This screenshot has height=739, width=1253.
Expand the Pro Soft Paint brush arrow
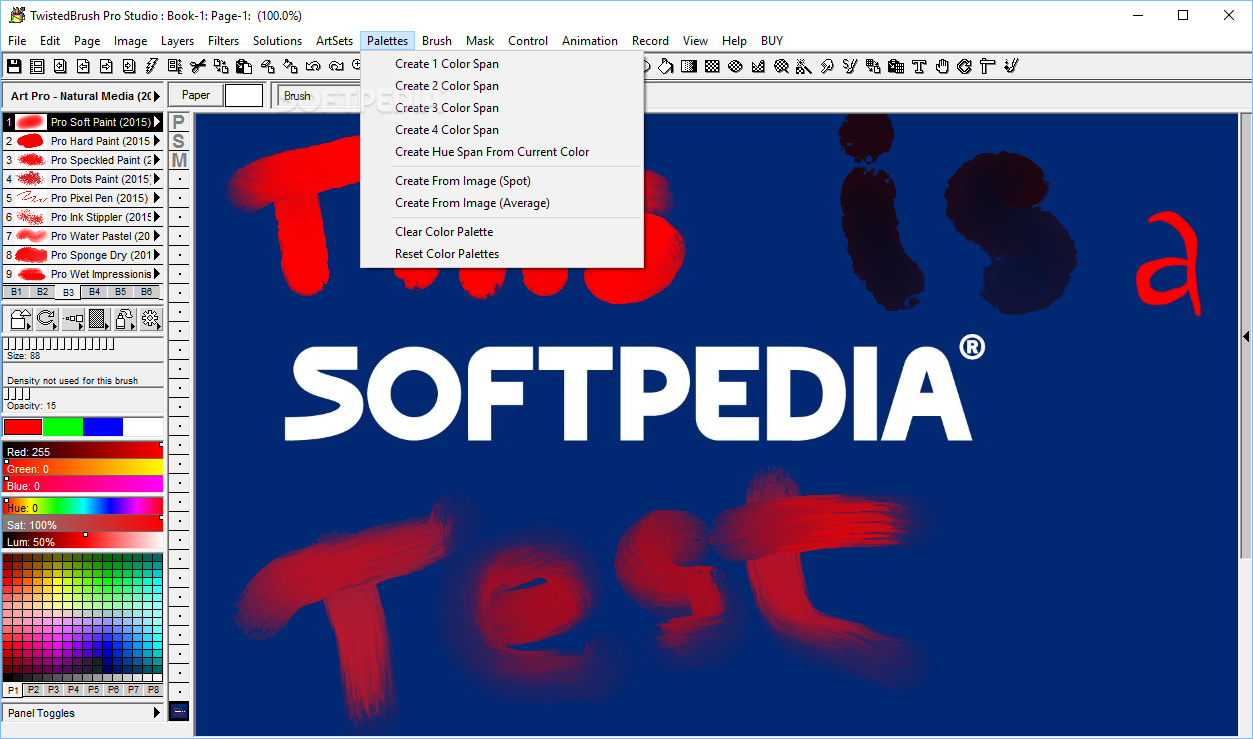click(157, 122)
